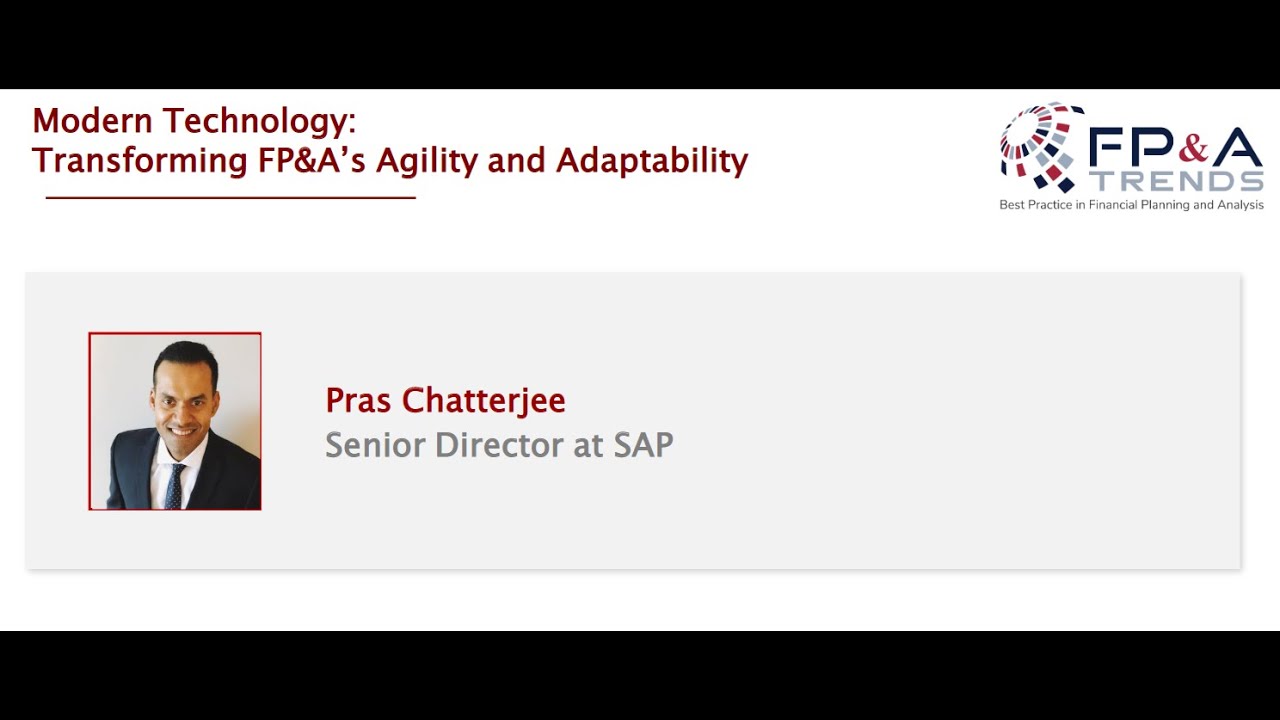Image resolution: width=1280 pixels, height=720 pixels.
Task: Click the white area below the speaker card
Action: [640, 600]
